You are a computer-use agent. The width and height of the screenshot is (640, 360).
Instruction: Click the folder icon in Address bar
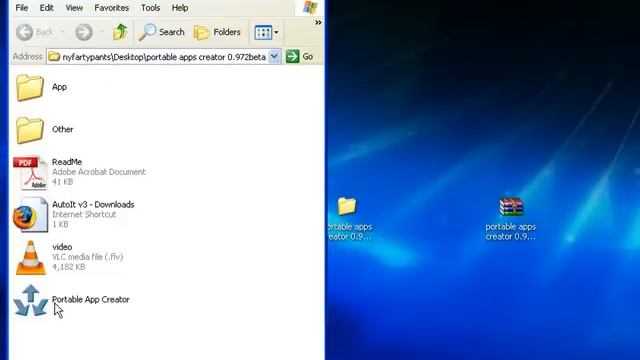click(54, 57)
